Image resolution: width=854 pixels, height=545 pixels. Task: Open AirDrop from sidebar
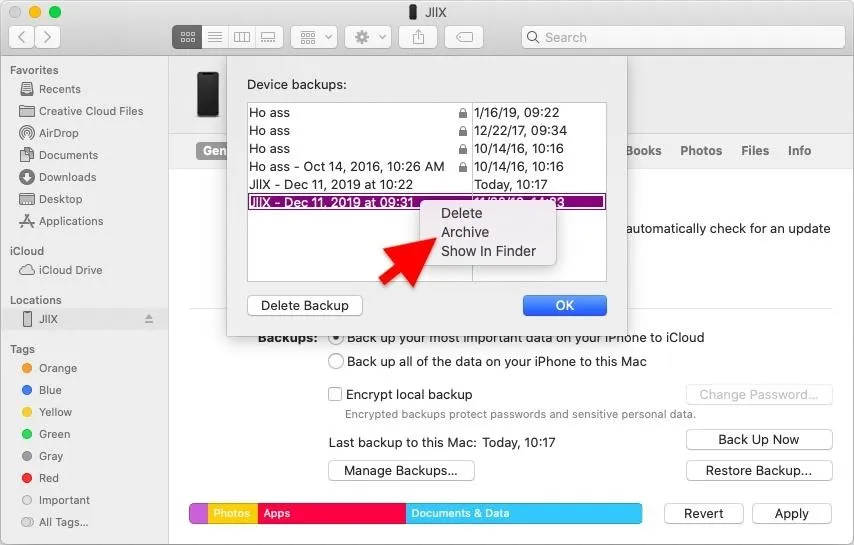tap(49, 133)
